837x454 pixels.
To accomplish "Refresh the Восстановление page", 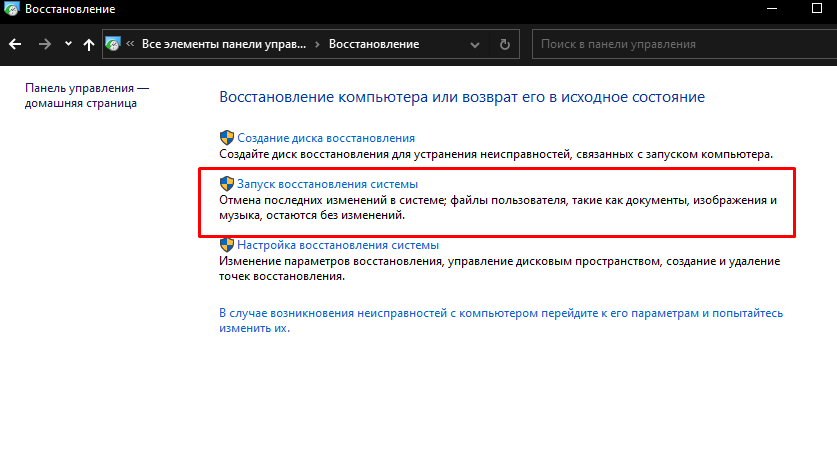I will (505, 45).
